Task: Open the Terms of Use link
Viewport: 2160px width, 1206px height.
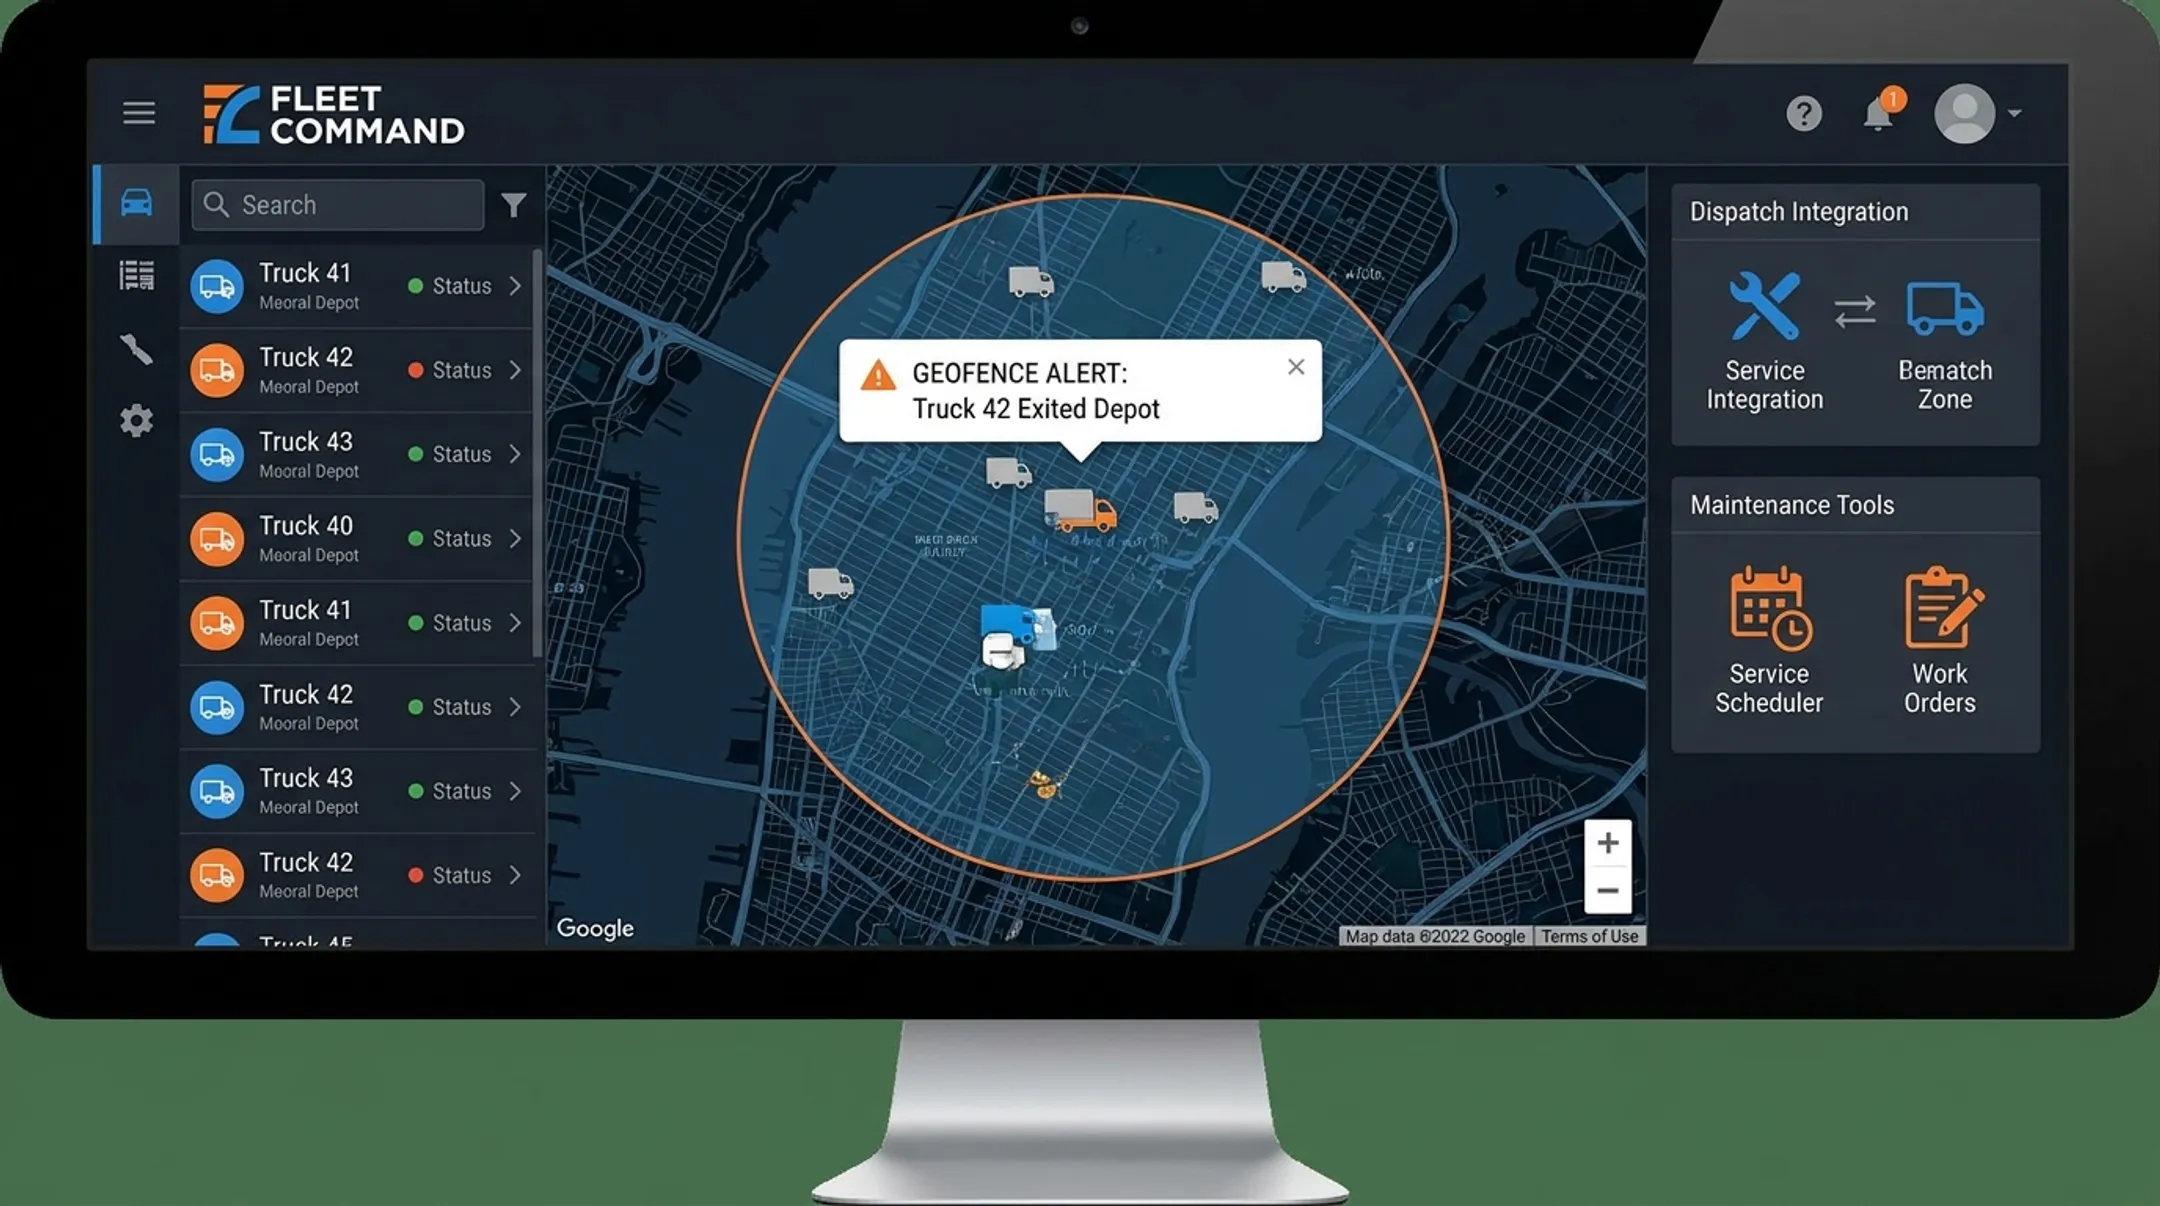Action: click(x=1589, y=936)
